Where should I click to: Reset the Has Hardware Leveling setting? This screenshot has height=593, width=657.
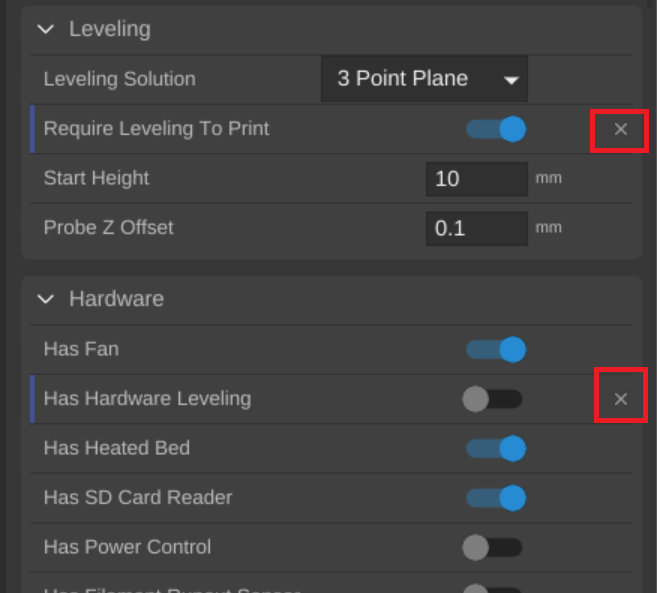(x=620, y=399)
